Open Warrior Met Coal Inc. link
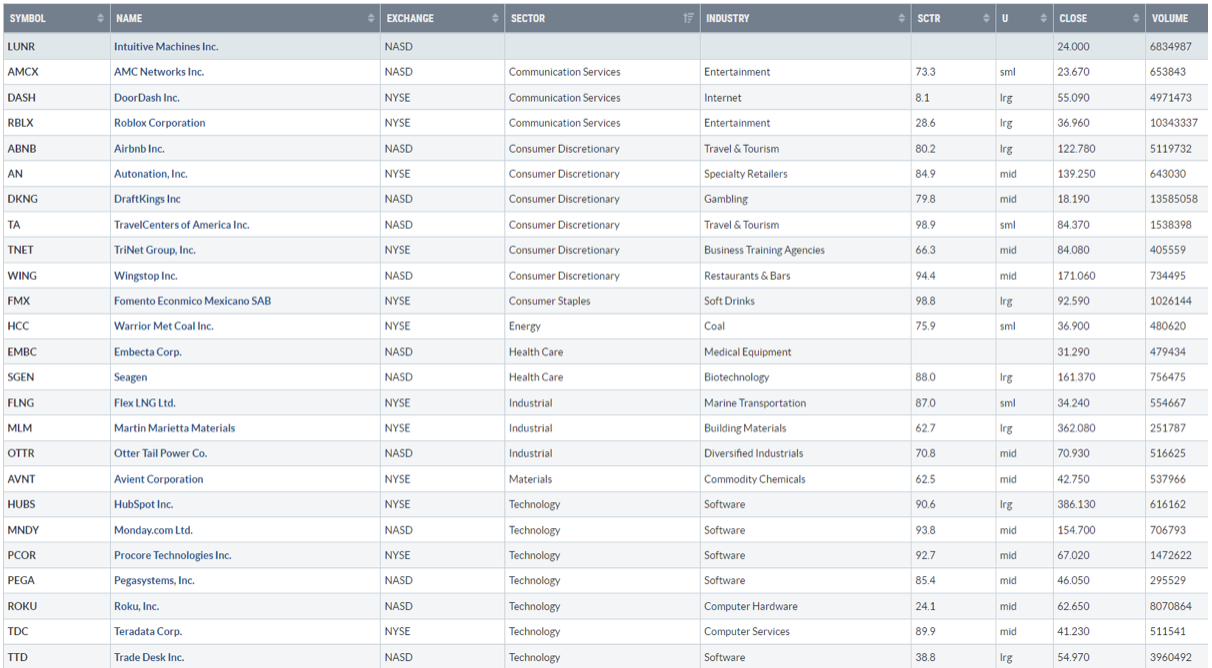The height and width of the screenshot is (668, 1212). 164,326
